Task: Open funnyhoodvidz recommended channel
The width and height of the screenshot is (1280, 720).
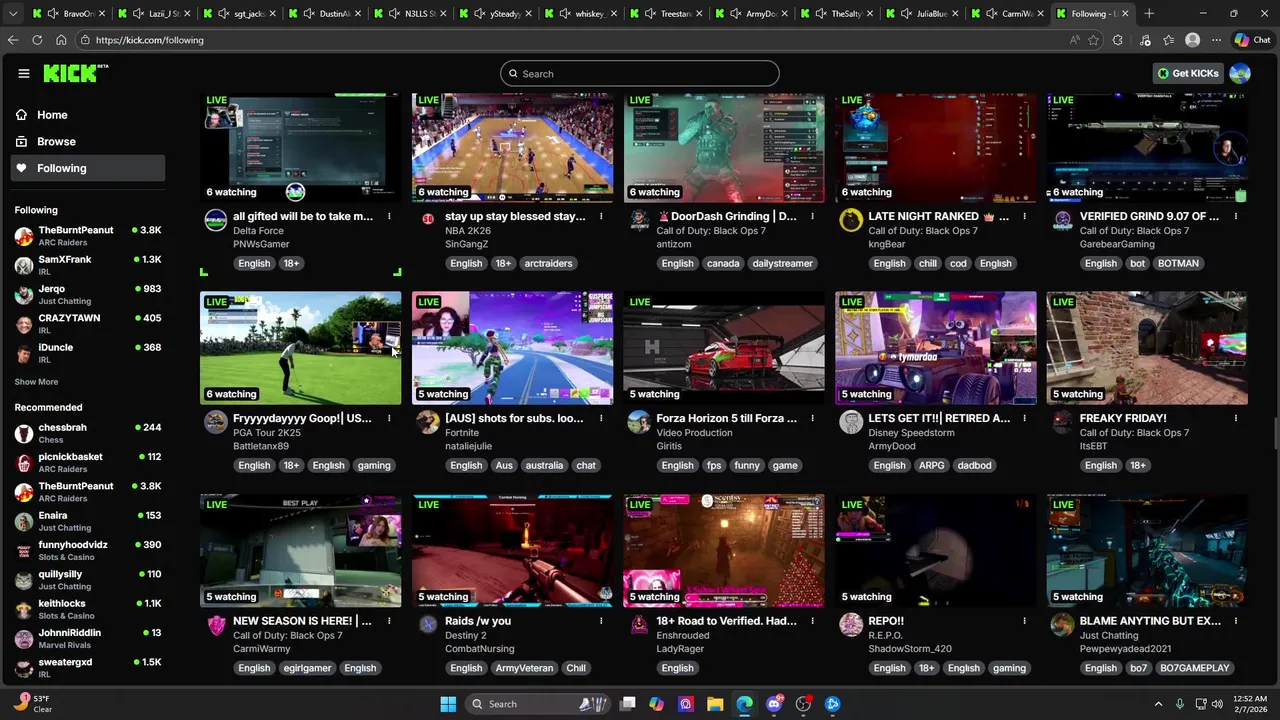Action: coord(88,550)
